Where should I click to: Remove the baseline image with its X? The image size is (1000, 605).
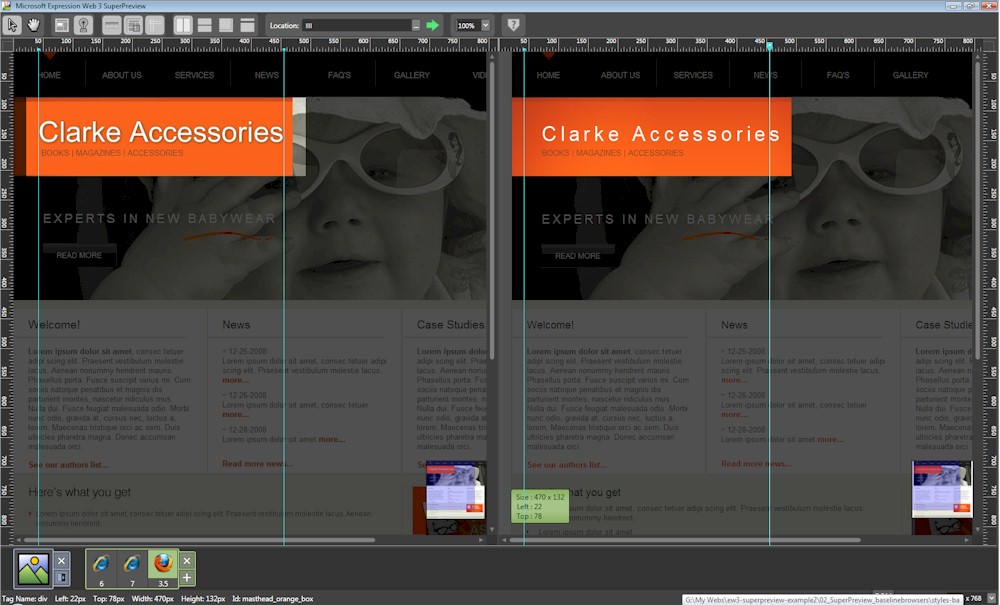[x=61, y=561]
